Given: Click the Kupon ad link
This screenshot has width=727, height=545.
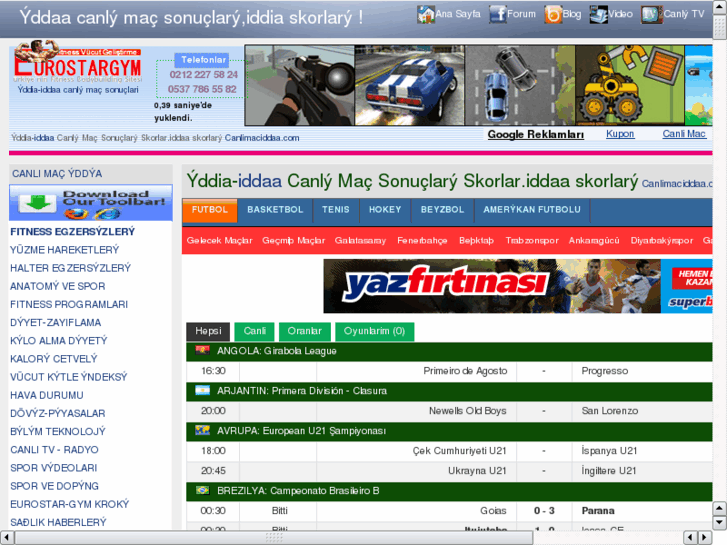Looking at the screenshot, I should pyautogui.click(x=620, y=134).
